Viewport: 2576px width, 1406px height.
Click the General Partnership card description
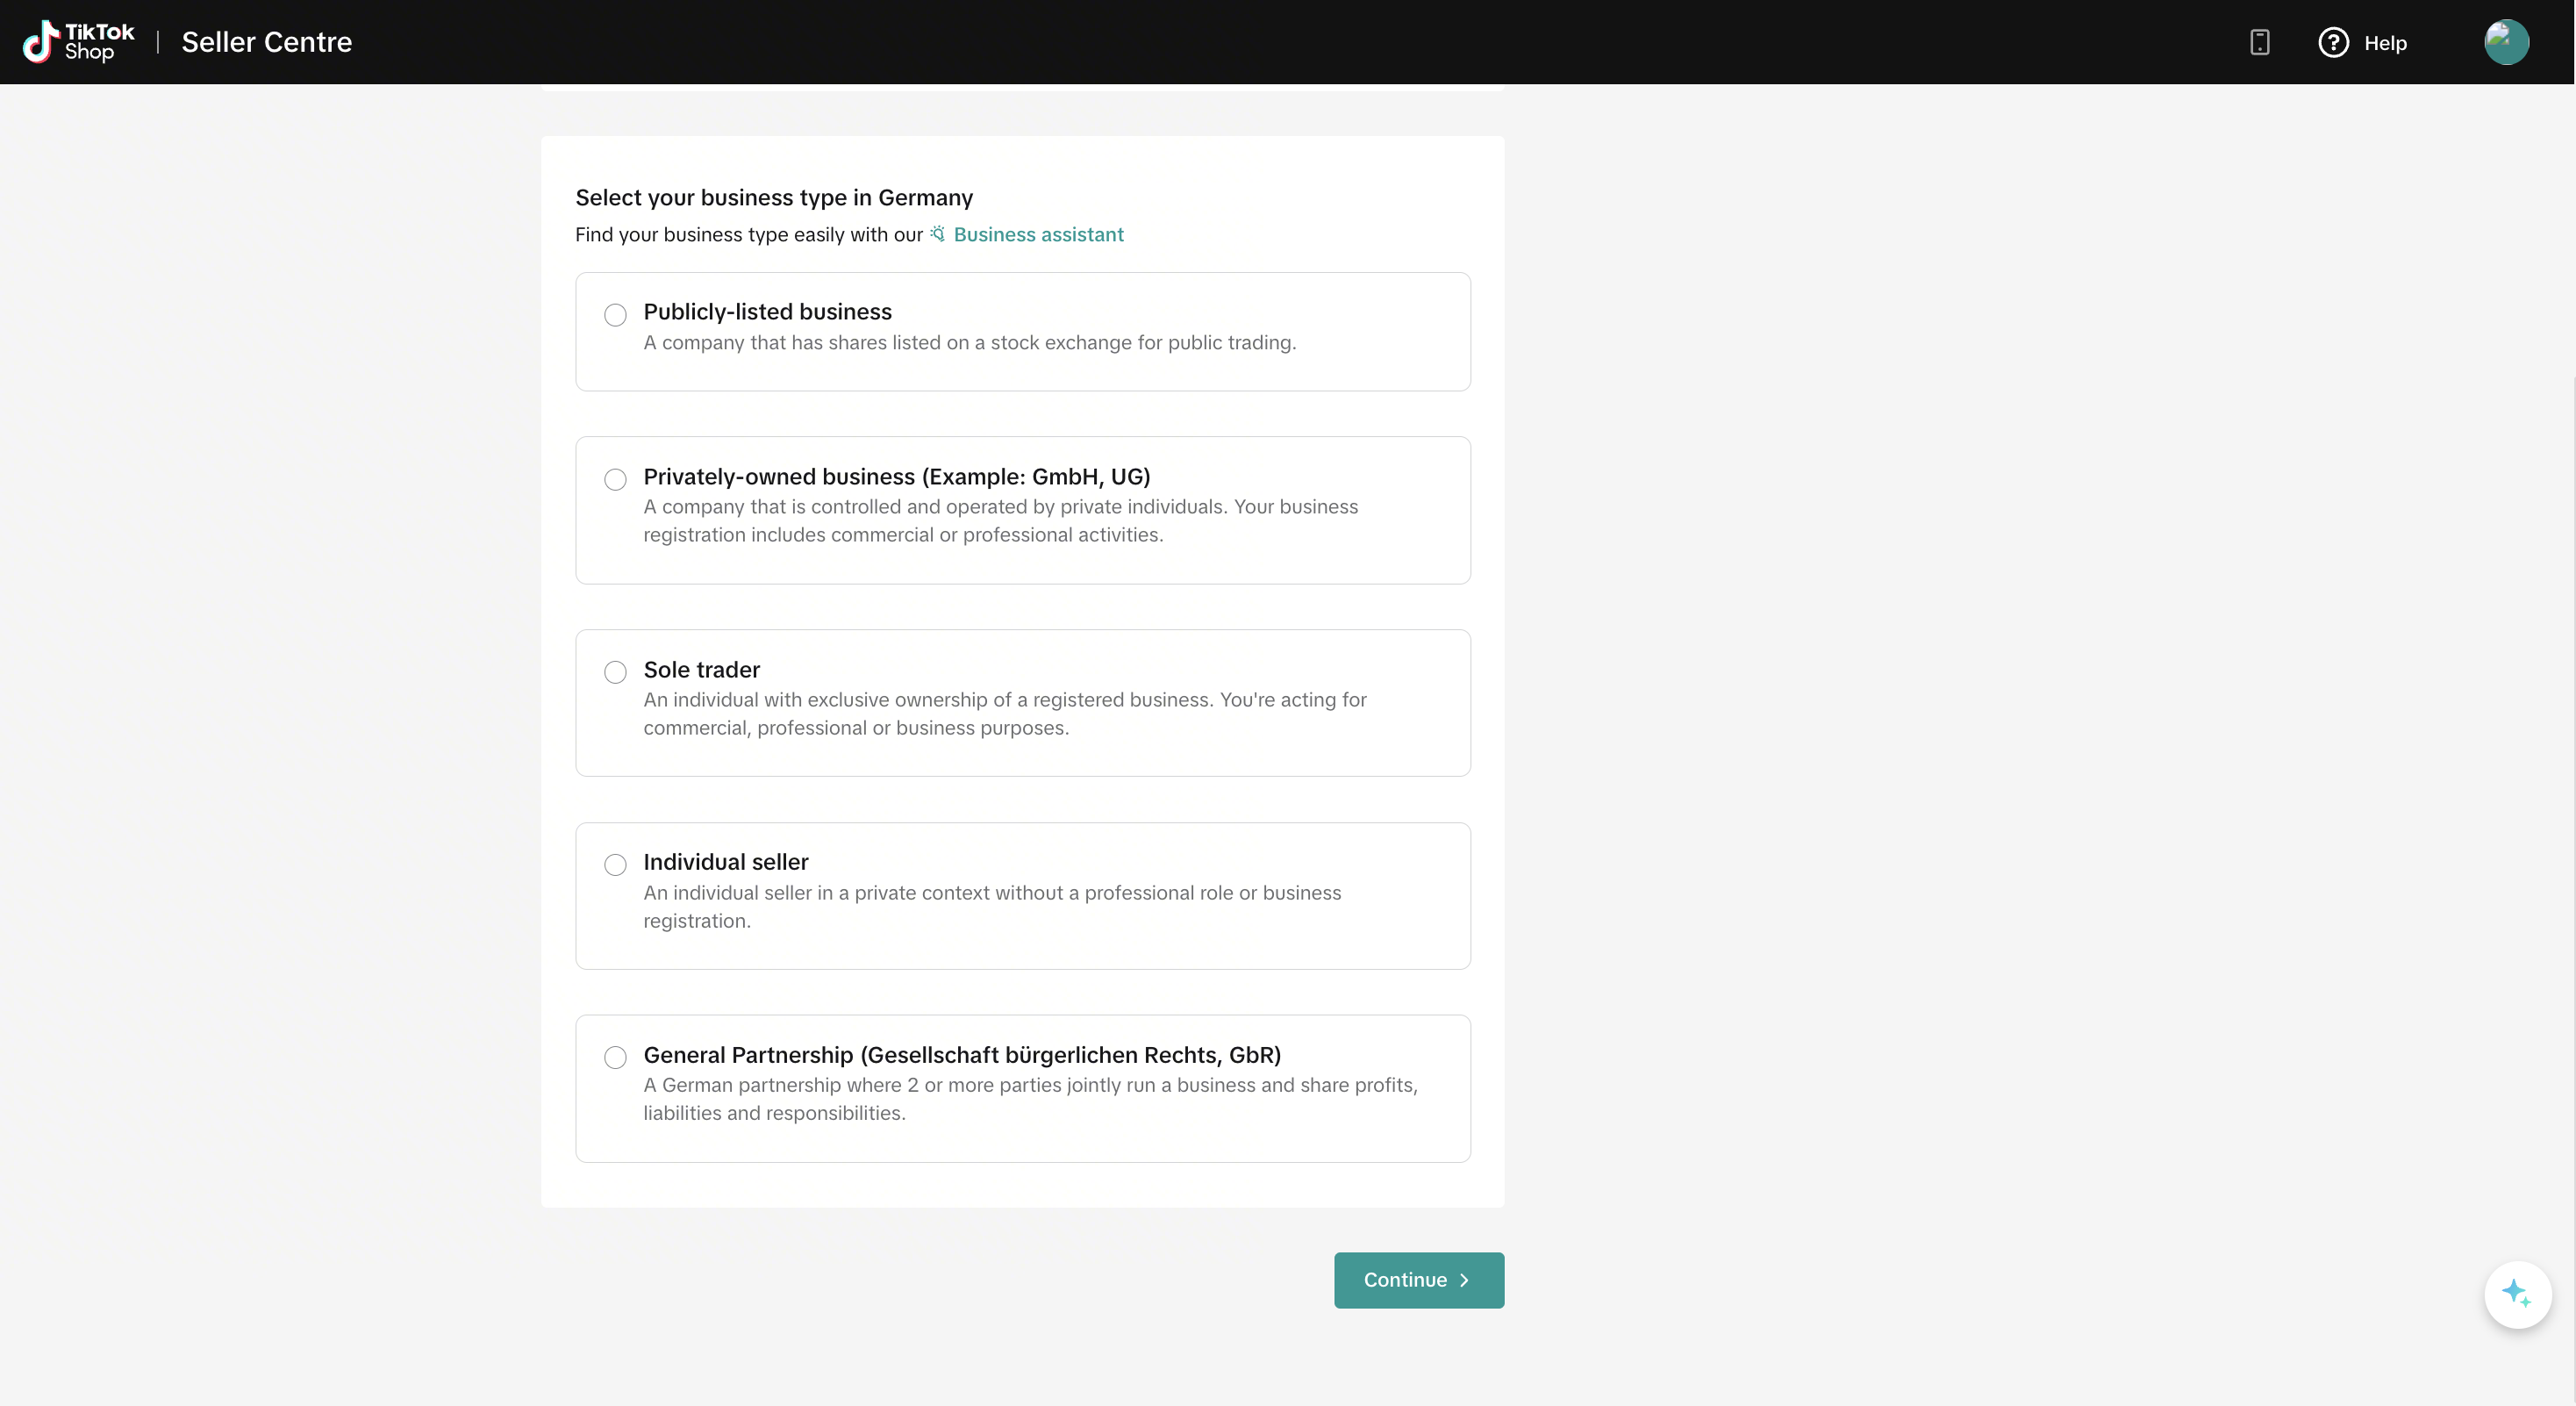click(x=1030, y=1099)
